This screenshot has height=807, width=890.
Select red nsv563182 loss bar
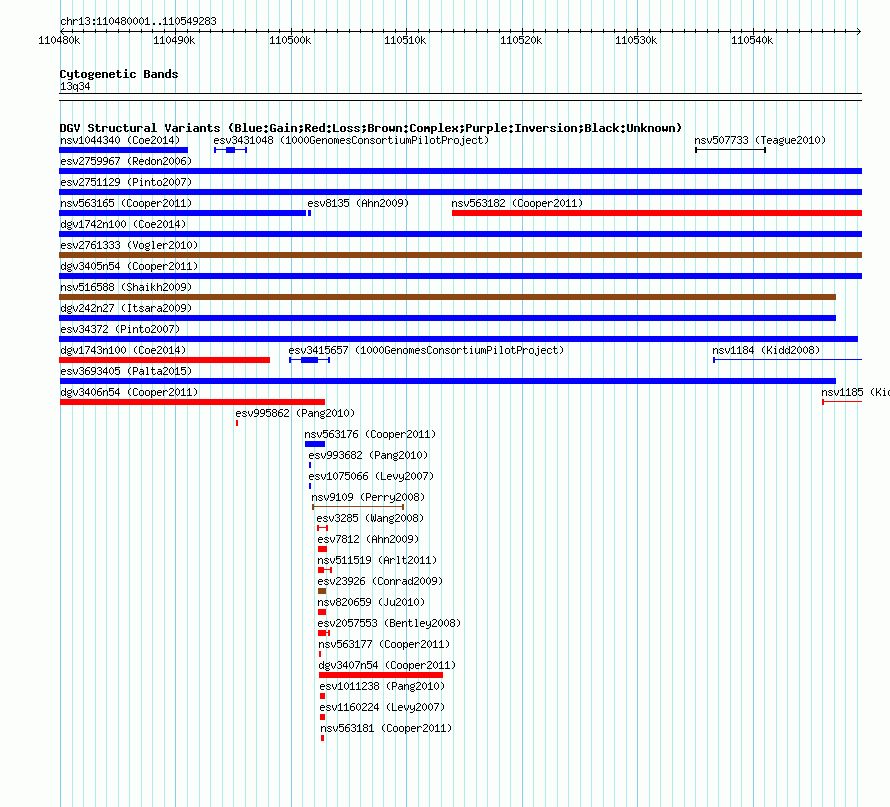(x=657, y=213)
